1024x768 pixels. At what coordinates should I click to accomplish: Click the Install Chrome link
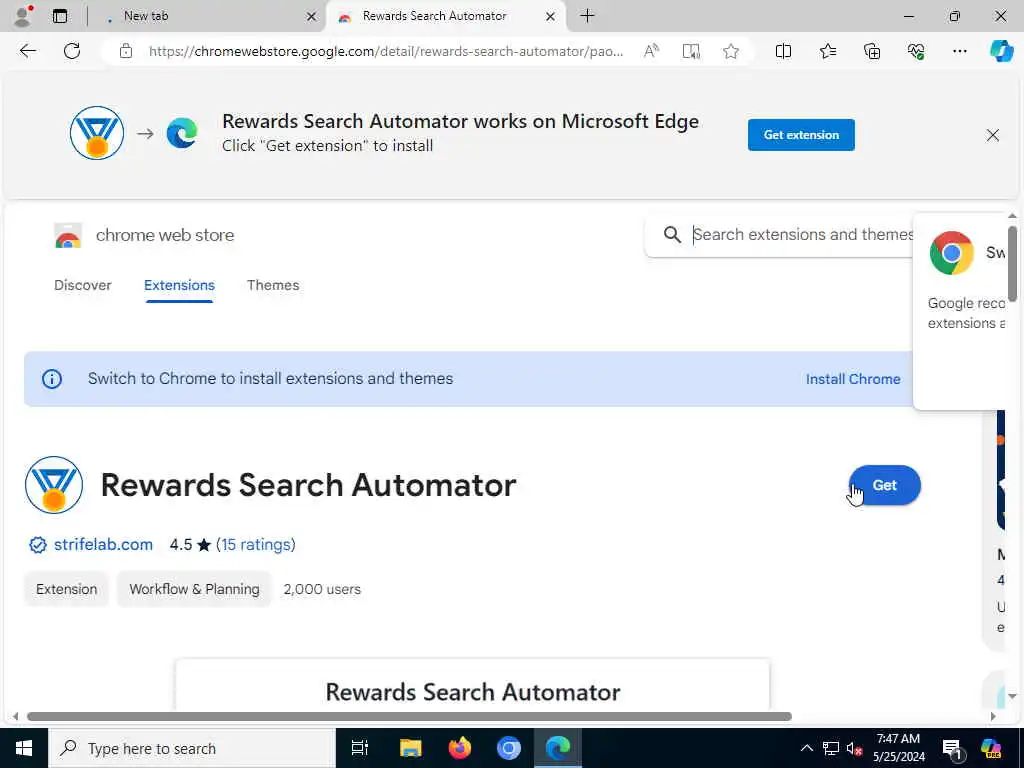click(852, 379)
